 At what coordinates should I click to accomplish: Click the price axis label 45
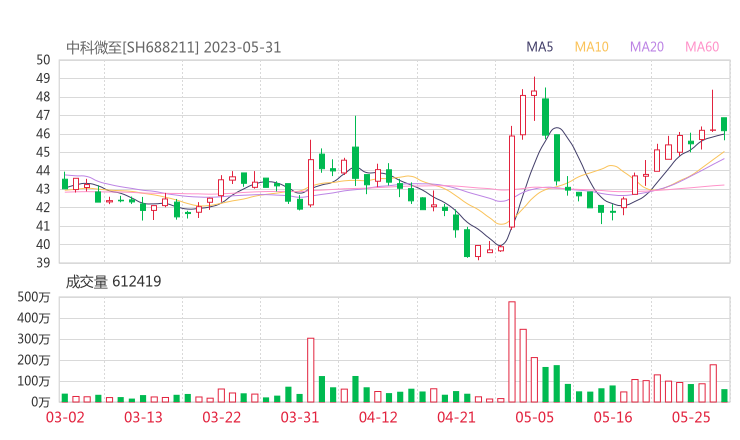(x=43, y=152)
